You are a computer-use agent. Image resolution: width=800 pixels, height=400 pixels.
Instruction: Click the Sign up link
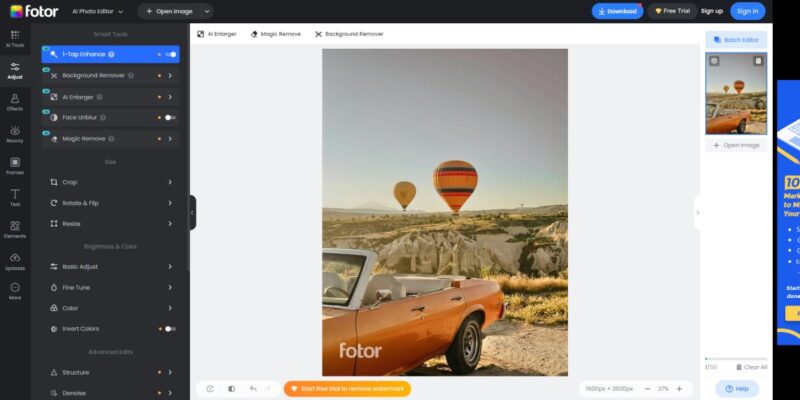(x=712, y=11)
